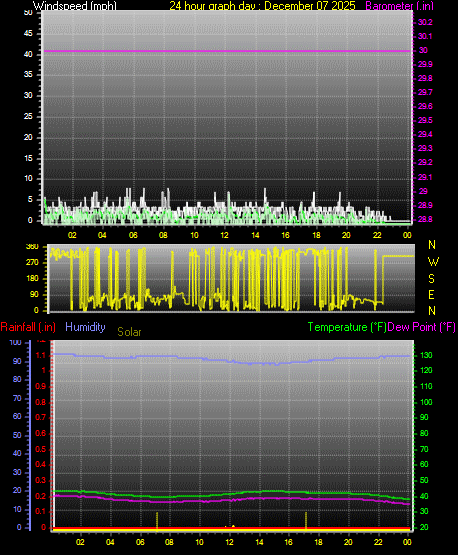Click the 'E' compass letter beside wind direction graph
Viewport: 458px width, 555px height.
(431, 294)
